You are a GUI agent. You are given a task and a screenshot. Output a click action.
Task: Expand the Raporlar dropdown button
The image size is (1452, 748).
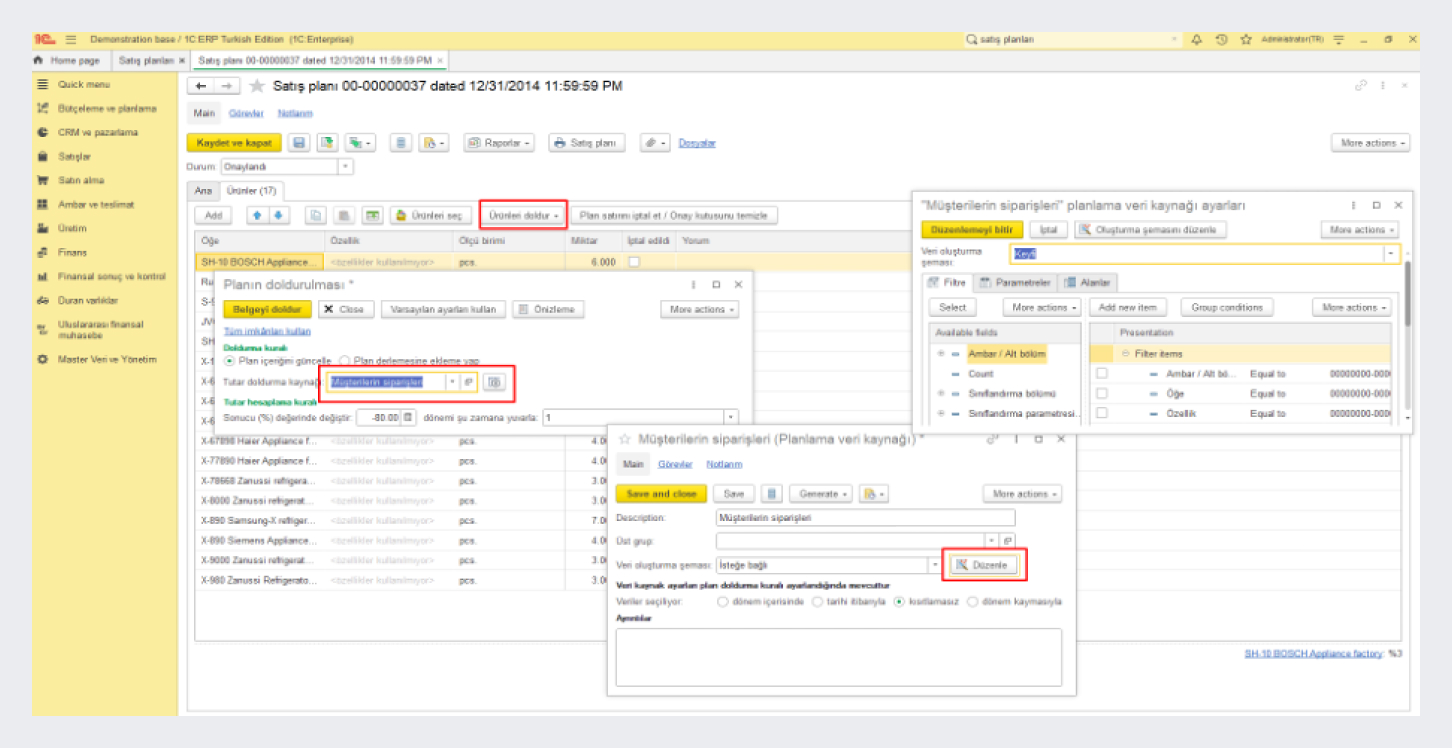pos(500,143)
